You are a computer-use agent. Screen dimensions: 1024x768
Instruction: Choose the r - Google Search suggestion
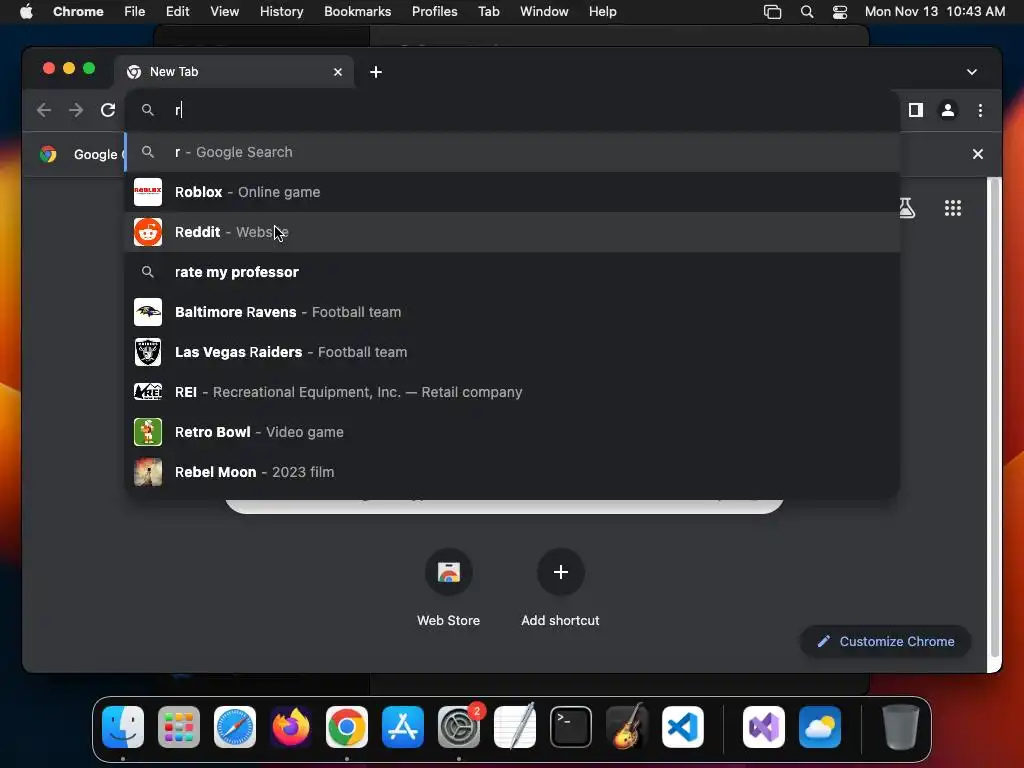(512, 152)
